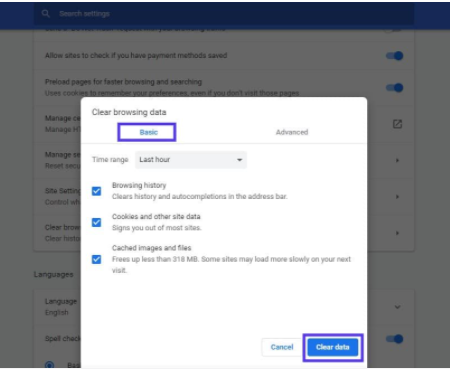The height and width of the screenshot is (369, 450).
Task: Toggle the Spell check switch
Action: 394,339
